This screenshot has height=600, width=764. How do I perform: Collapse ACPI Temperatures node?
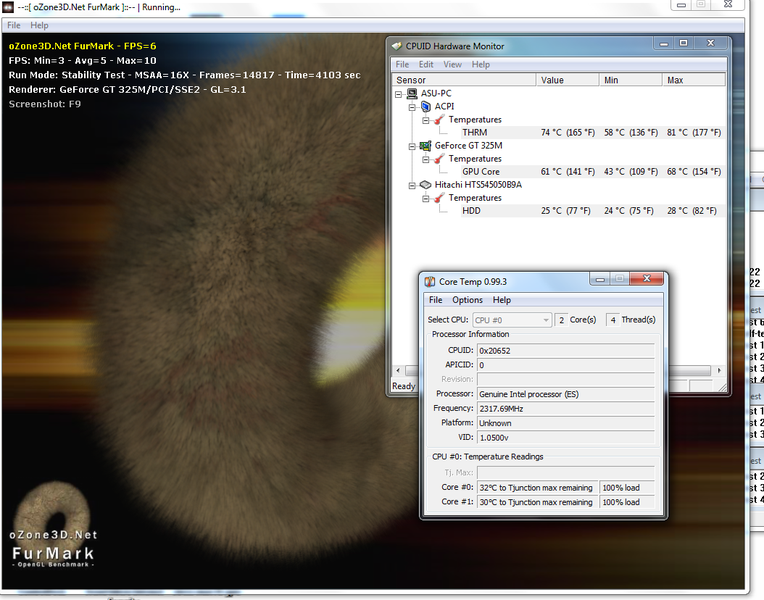pos(426,120)
